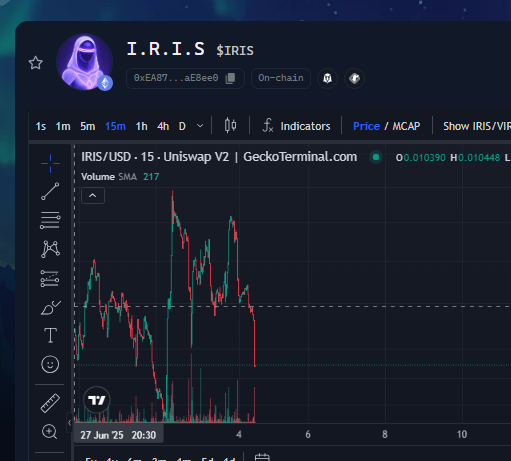This screenshot has width=511, height=461.
Task: Select the XABCD pattern tool
Action: click(50, 249)
